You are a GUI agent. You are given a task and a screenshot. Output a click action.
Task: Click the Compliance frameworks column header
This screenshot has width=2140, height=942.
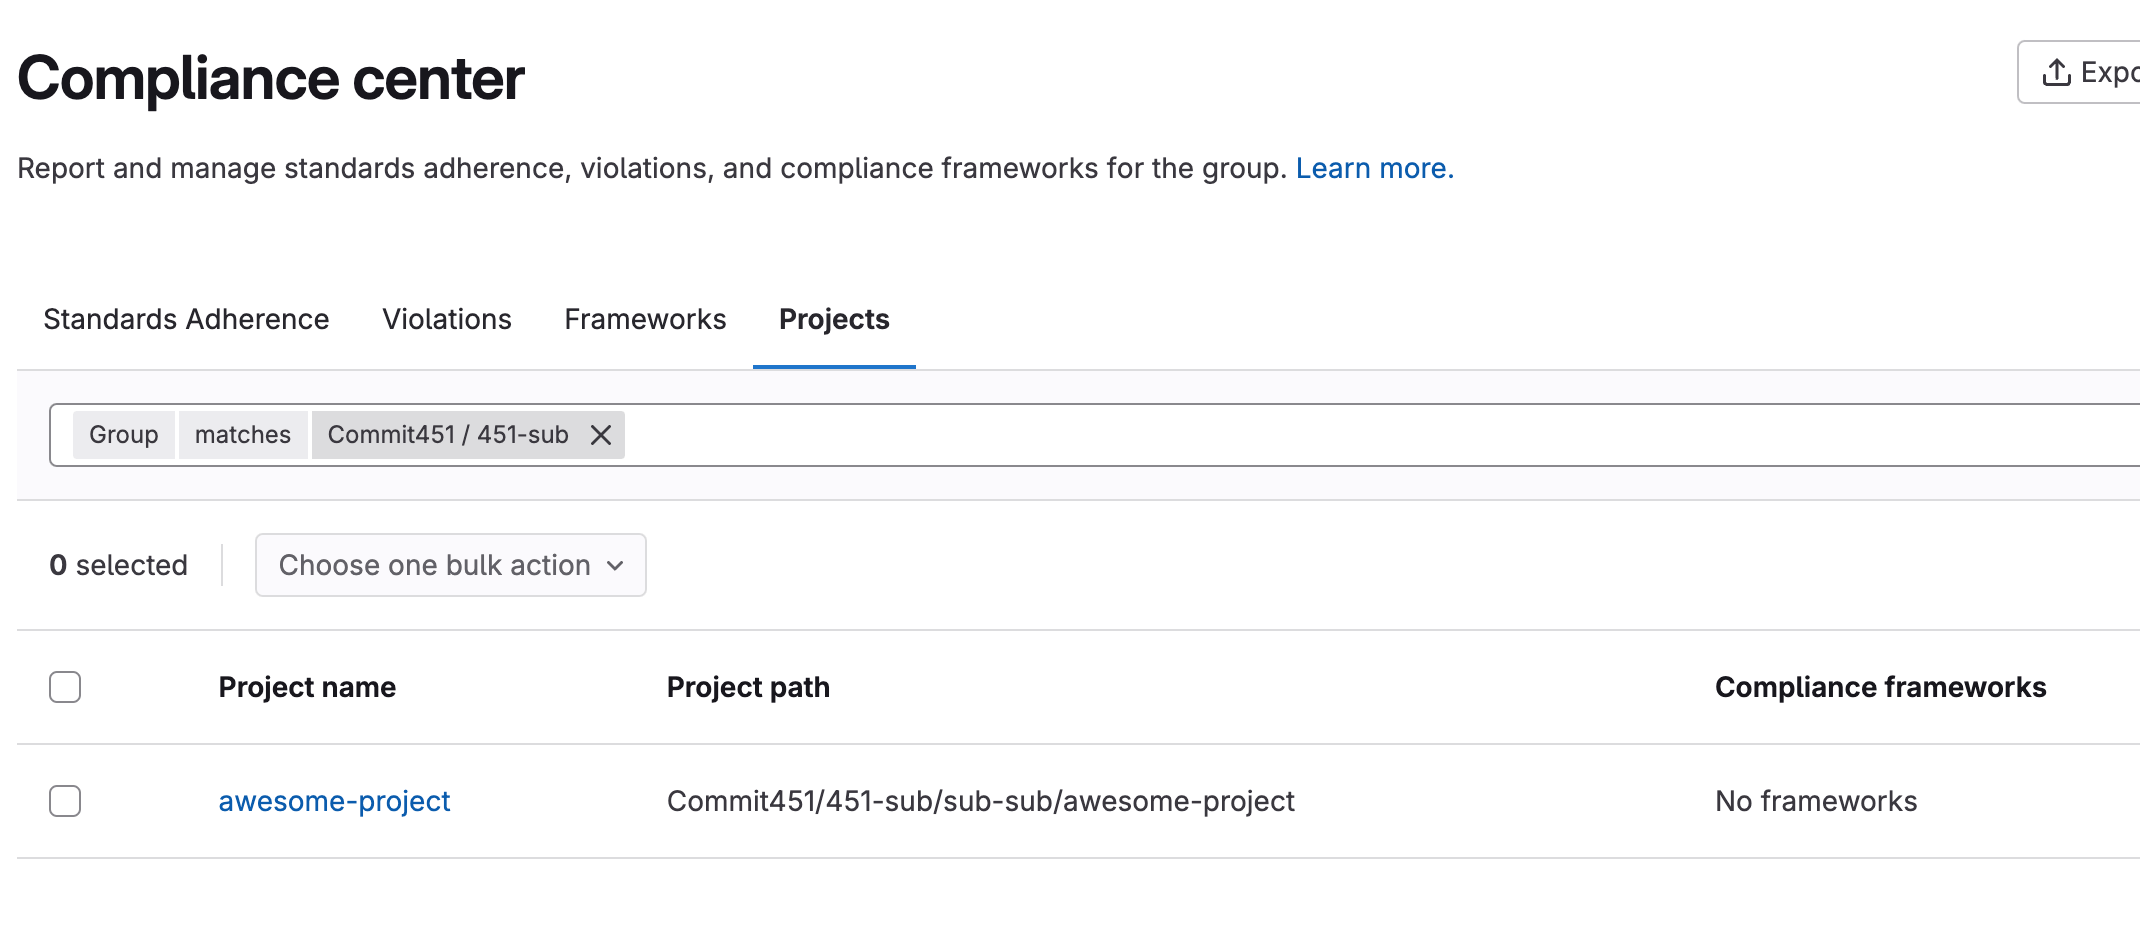1880,687
